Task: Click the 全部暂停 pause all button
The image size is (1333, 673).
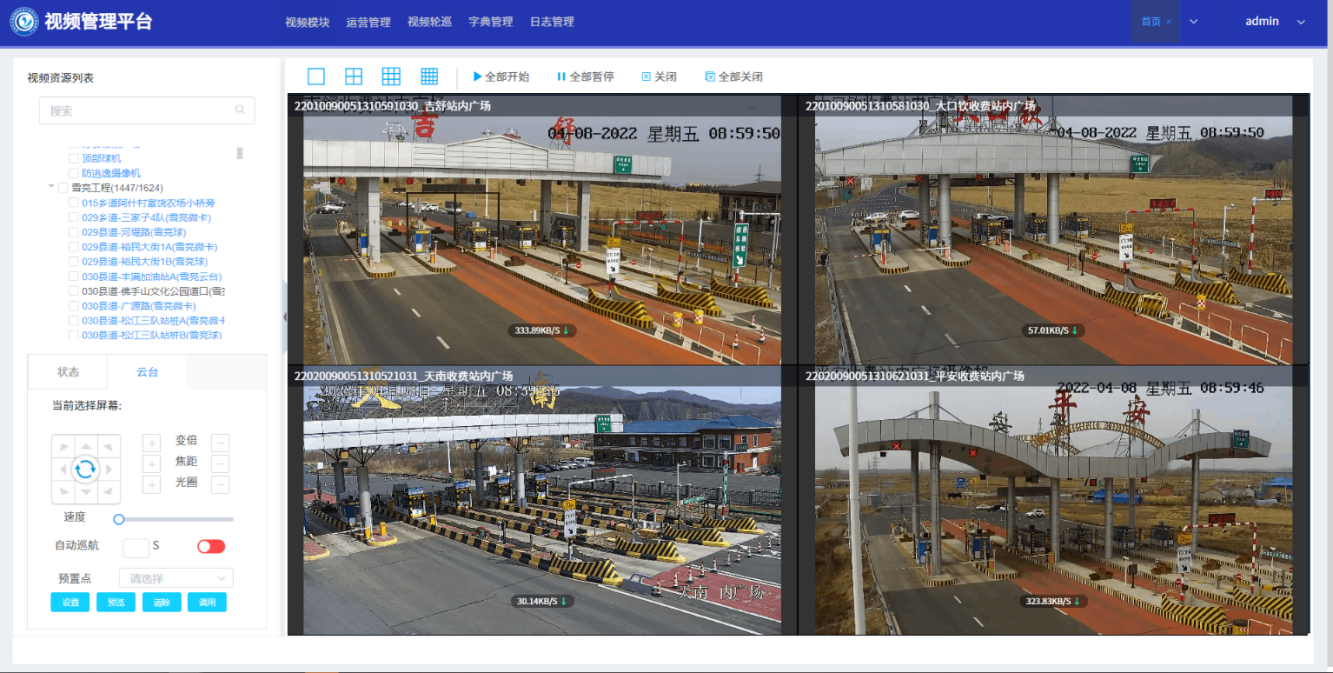Action: [585, 77]
